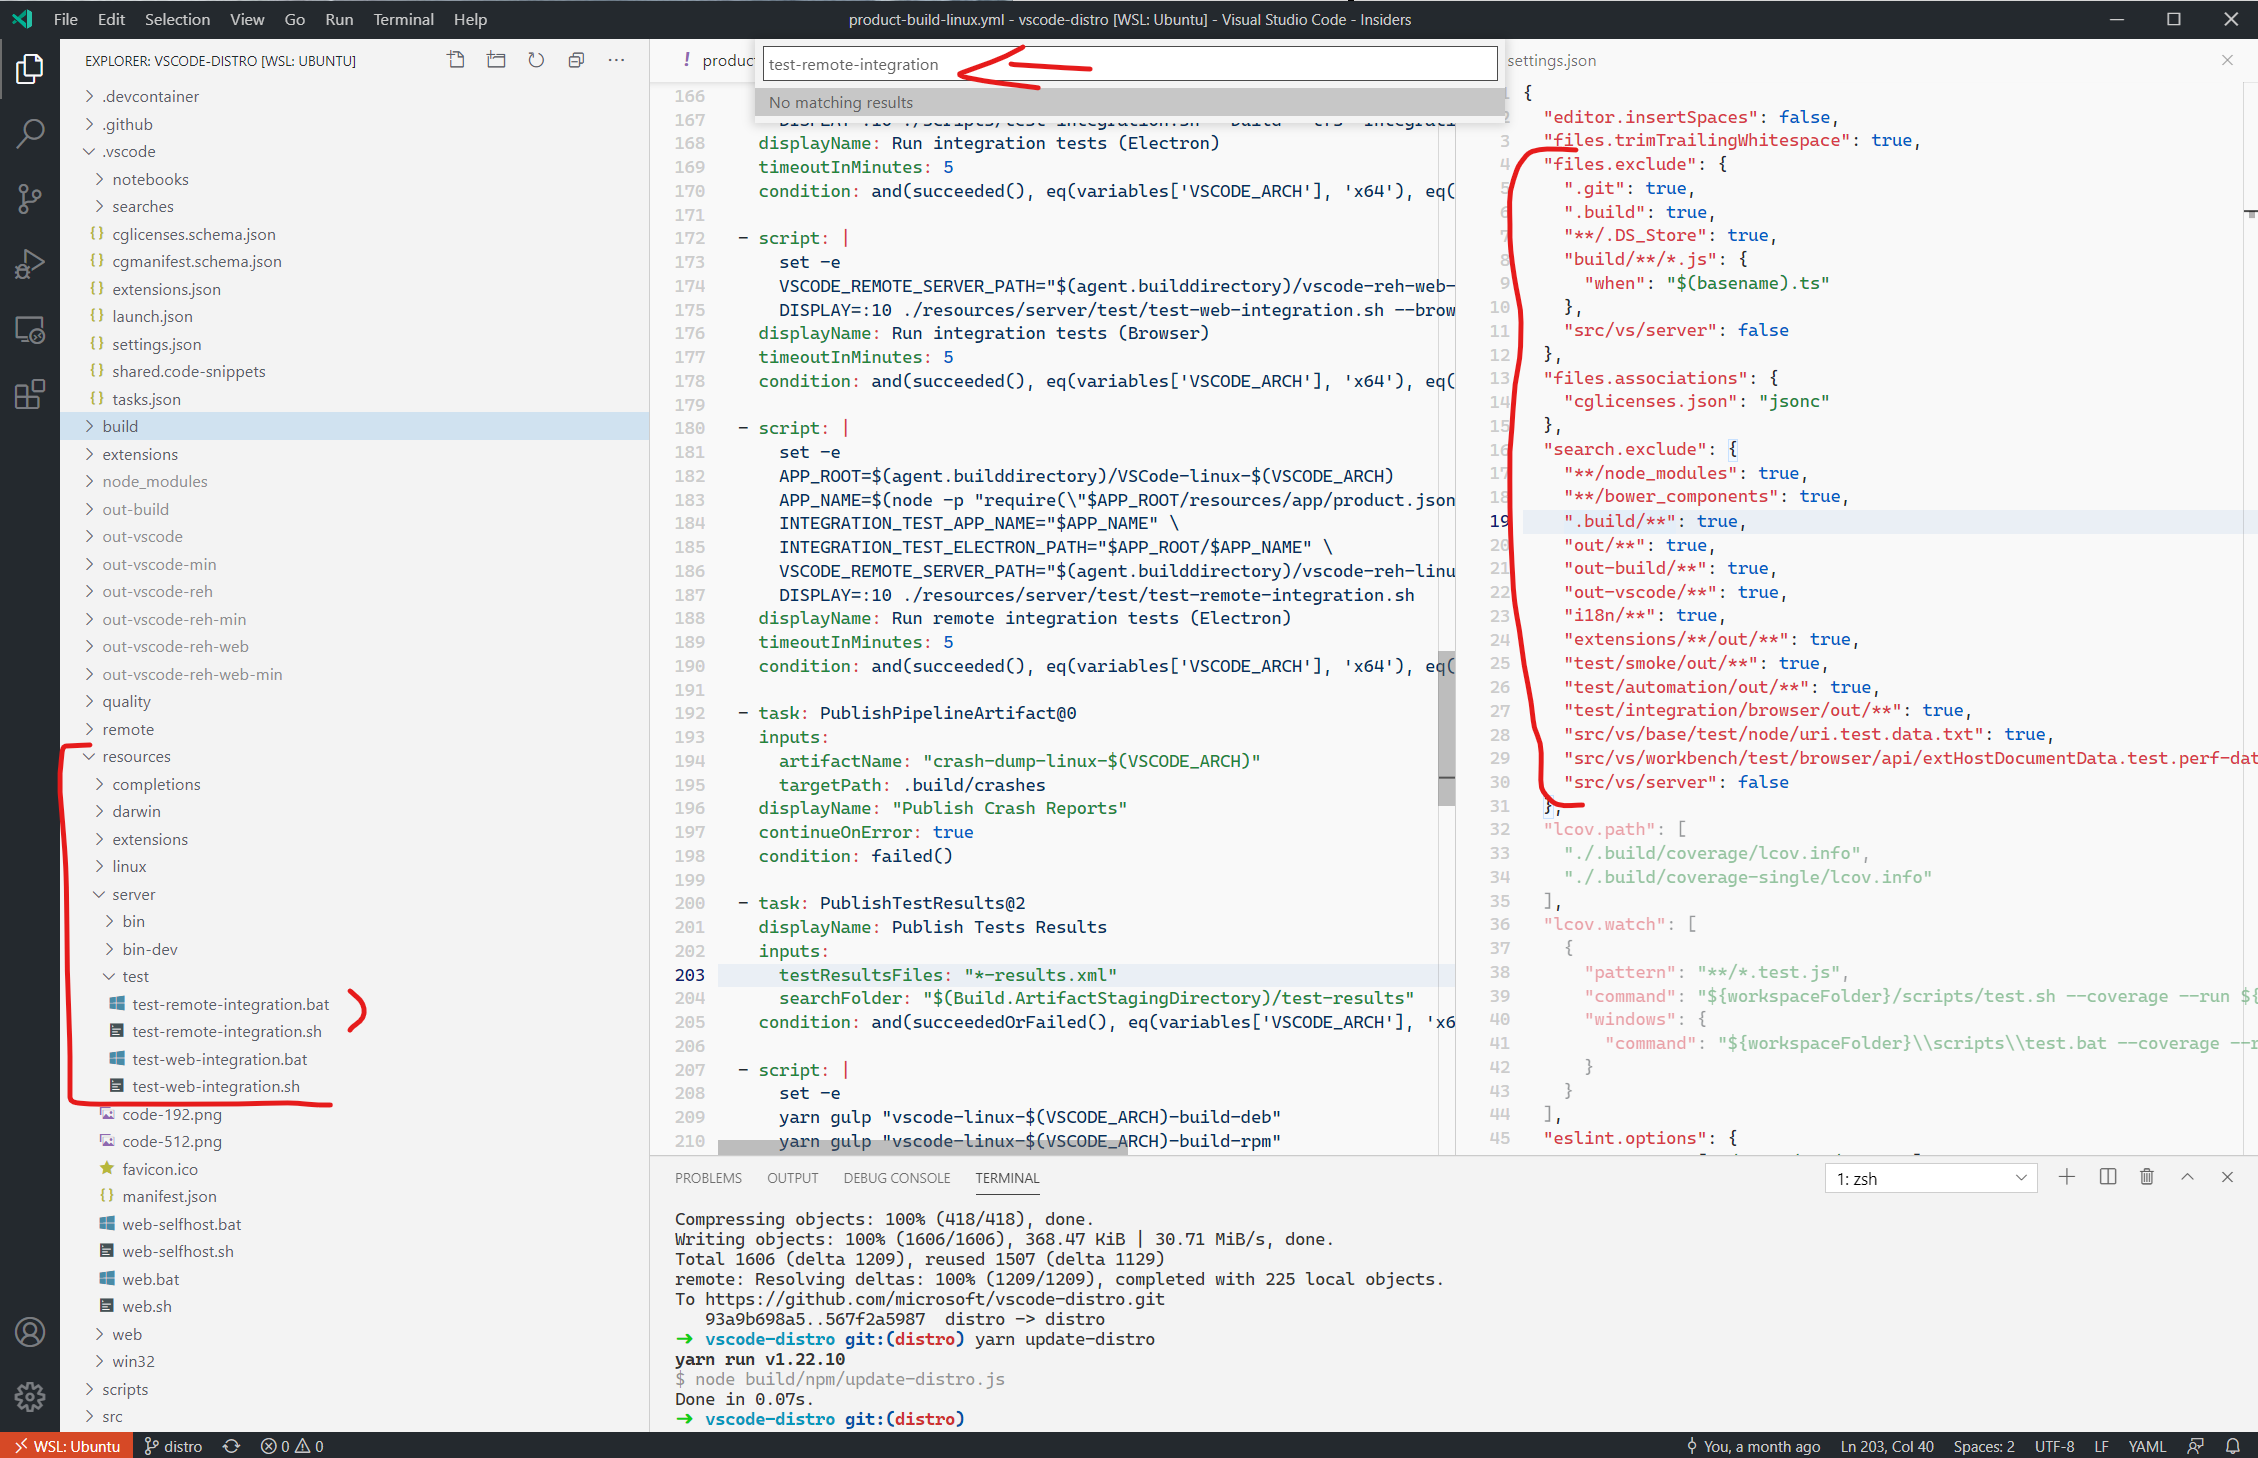Create new file in Explorer
Image resolution: width=2258 pixels, height=1458 pixels.
[456, 60]
